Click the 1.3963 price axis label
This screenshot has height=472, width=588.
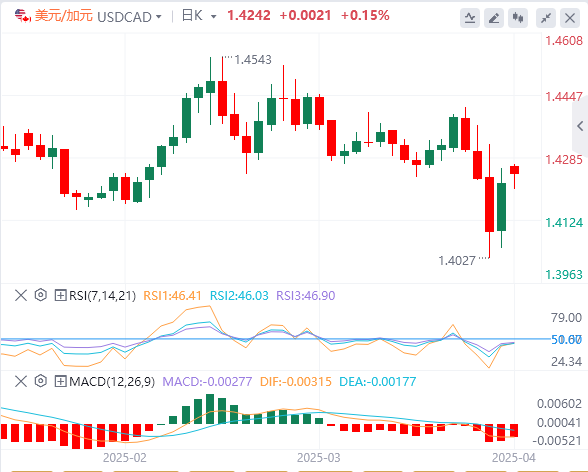click(x=564, y=275)
